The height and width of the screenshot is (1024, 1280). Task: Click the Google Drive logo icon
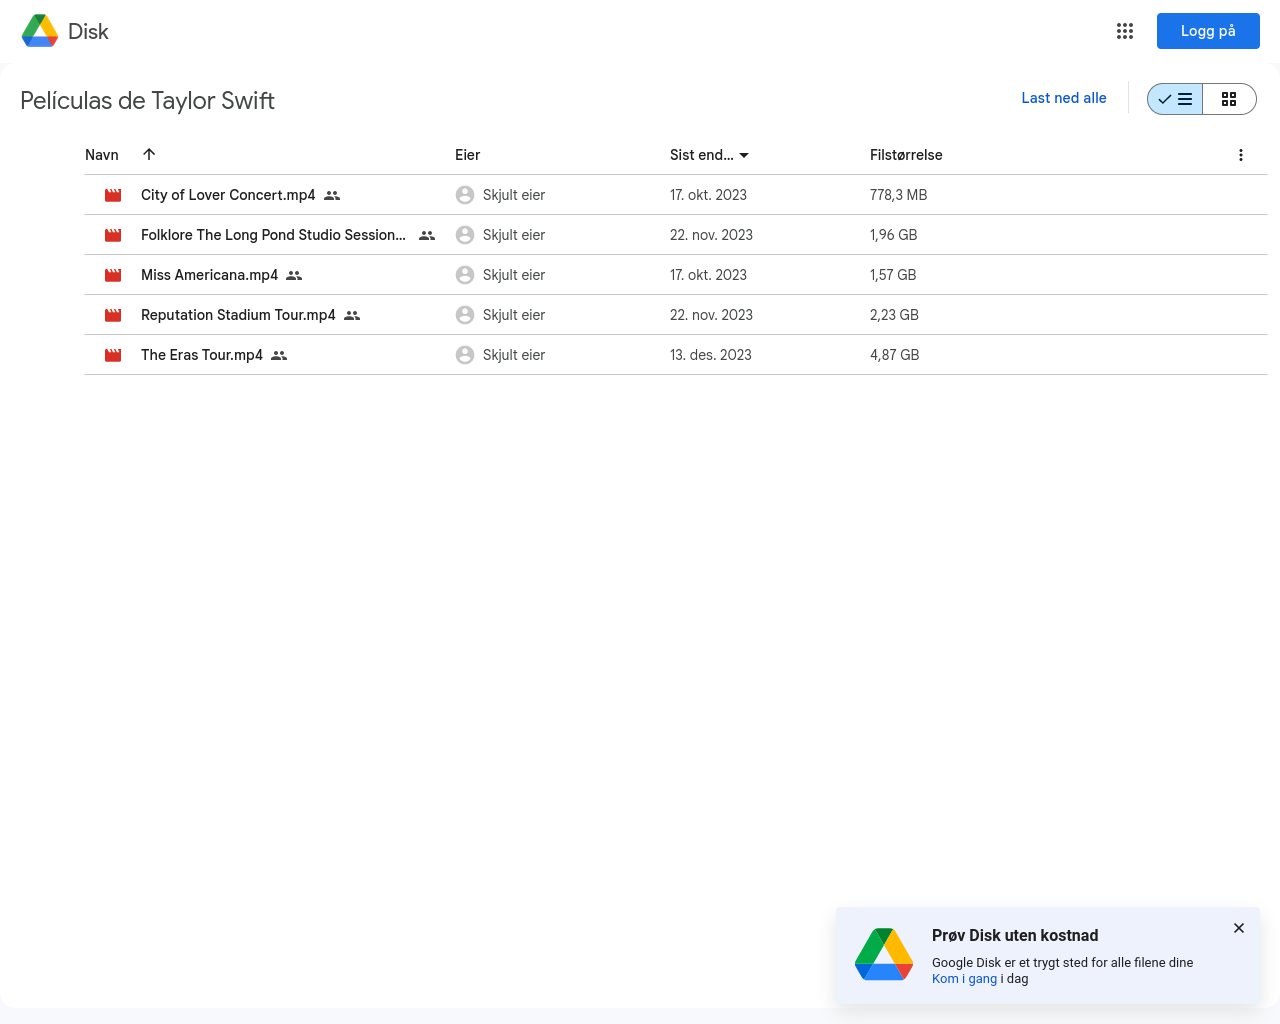40,31
